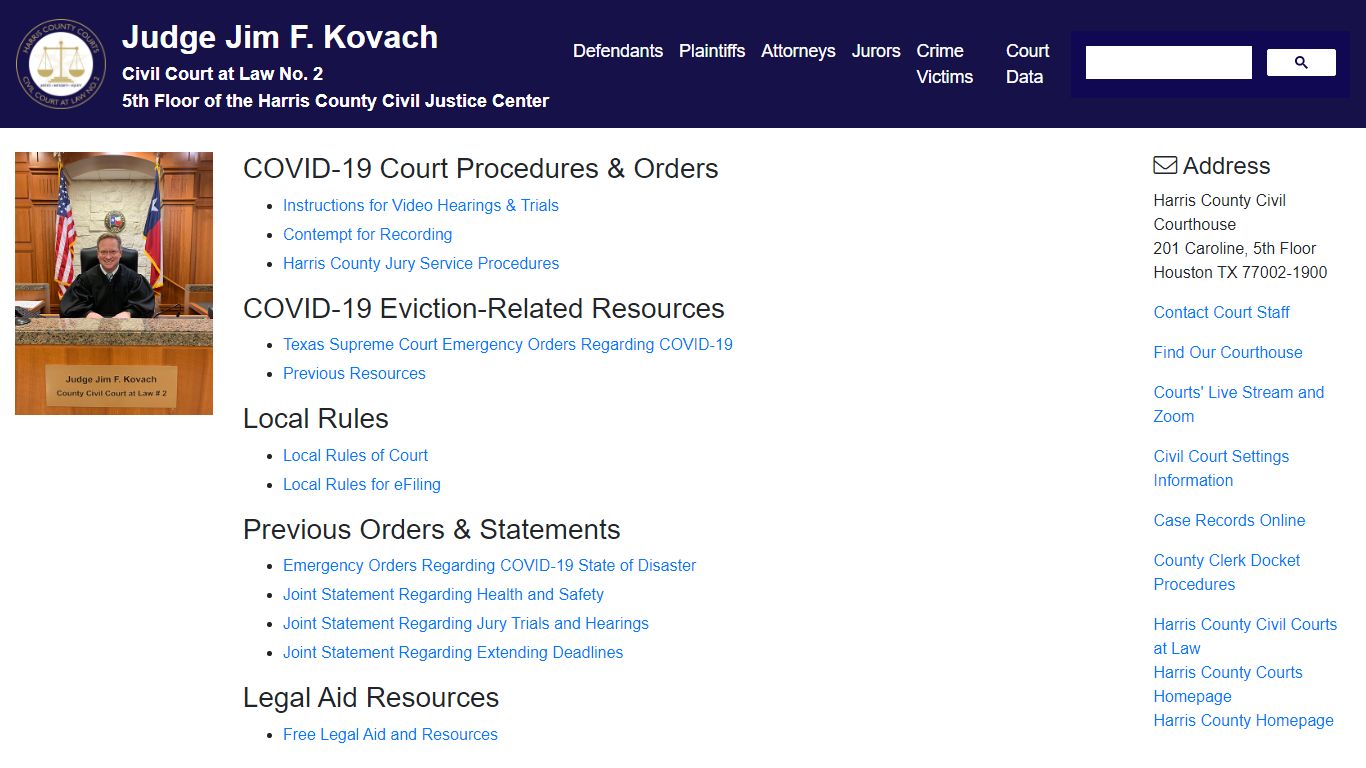The image size is (1366, 768).
Task: Click the Judge Jim F. Kovach photo
Action: (x=114, y=283)
